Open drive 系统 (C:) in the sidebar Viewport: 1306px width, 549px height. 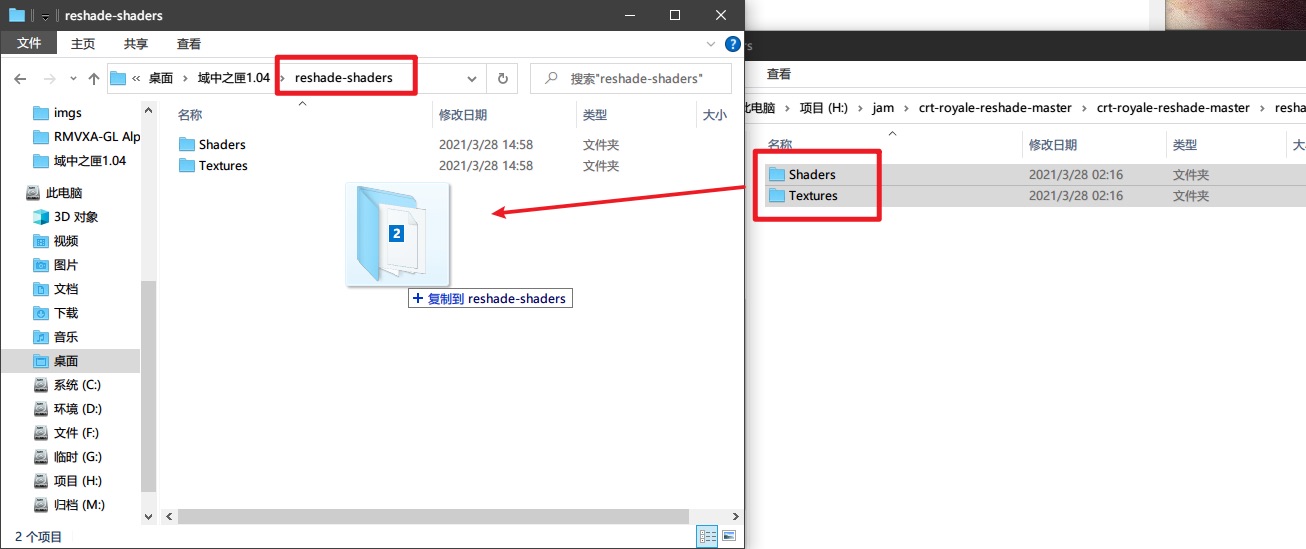pyautogui.click(x=77, y=385)
